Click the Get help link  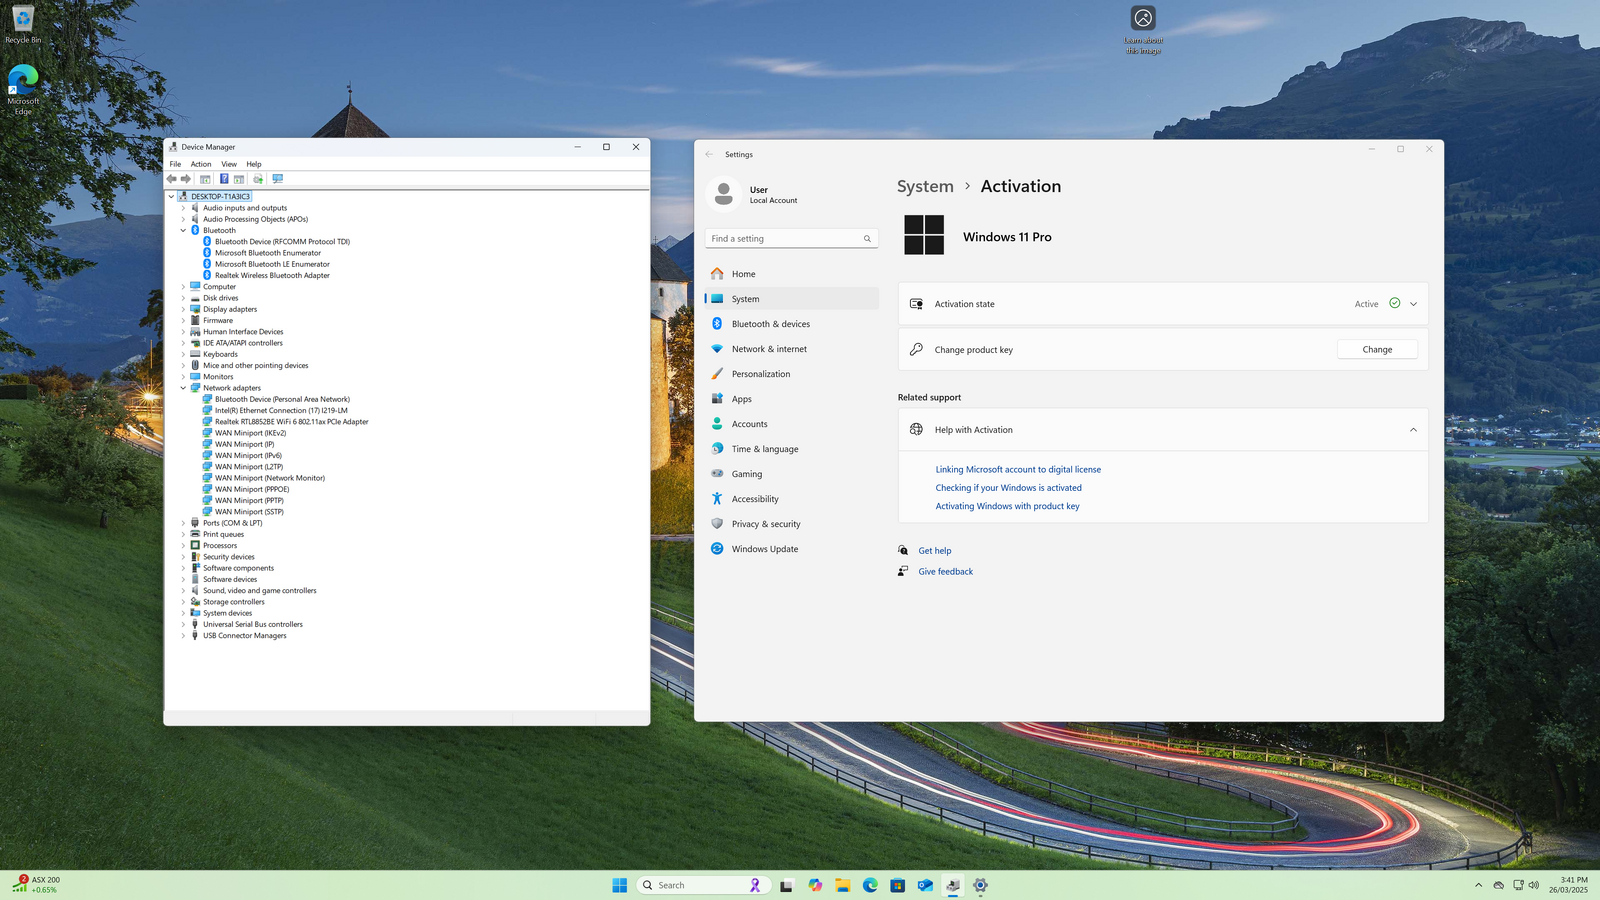click(935, 551)
